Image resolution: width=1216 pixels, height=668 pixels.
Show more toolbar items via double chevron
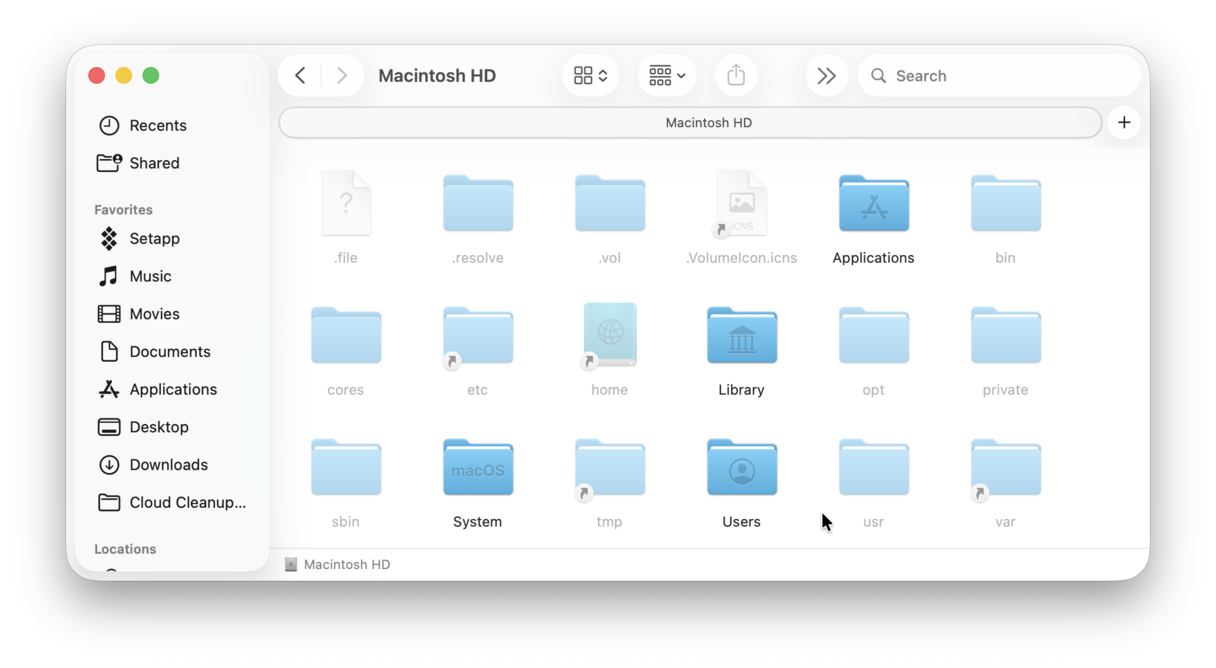coord(826,76)
